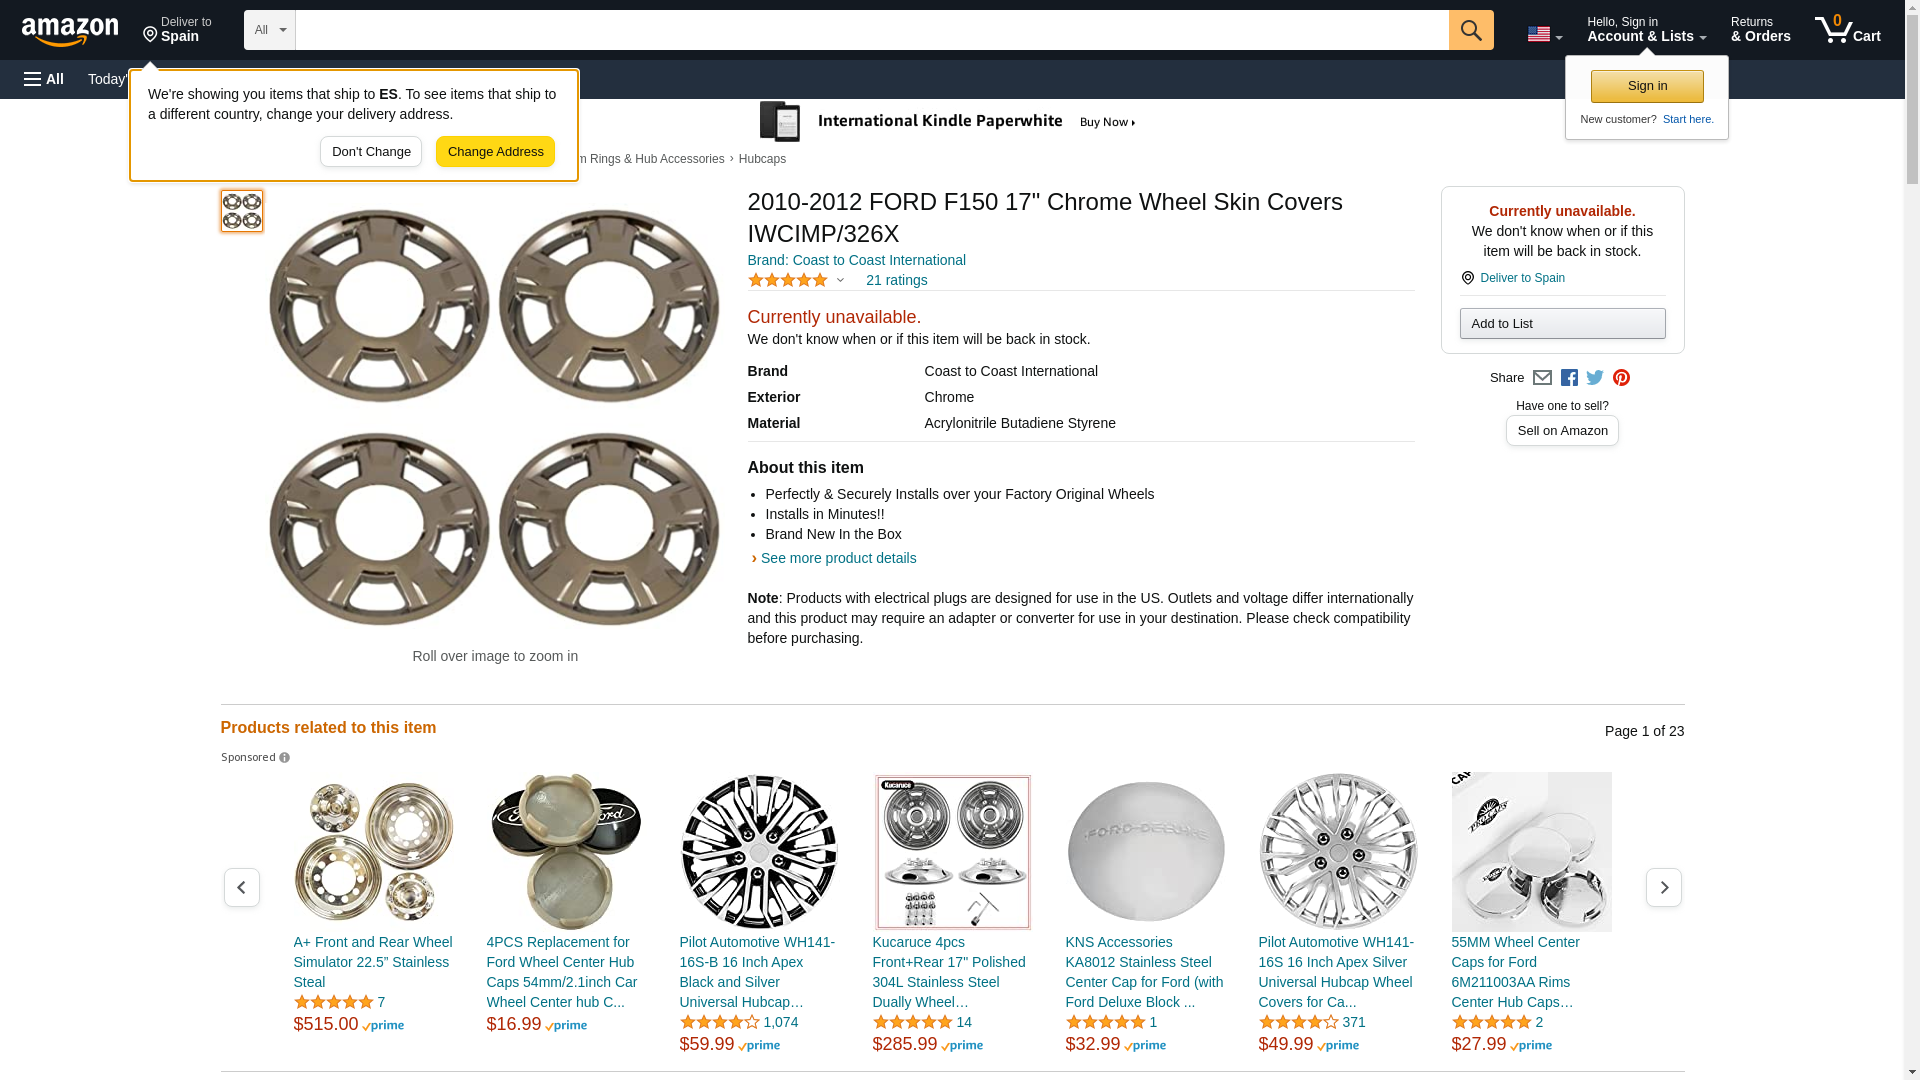Open Account & Lists menu
This screenshot has width=1920, height=1080.
point(1646,30)
